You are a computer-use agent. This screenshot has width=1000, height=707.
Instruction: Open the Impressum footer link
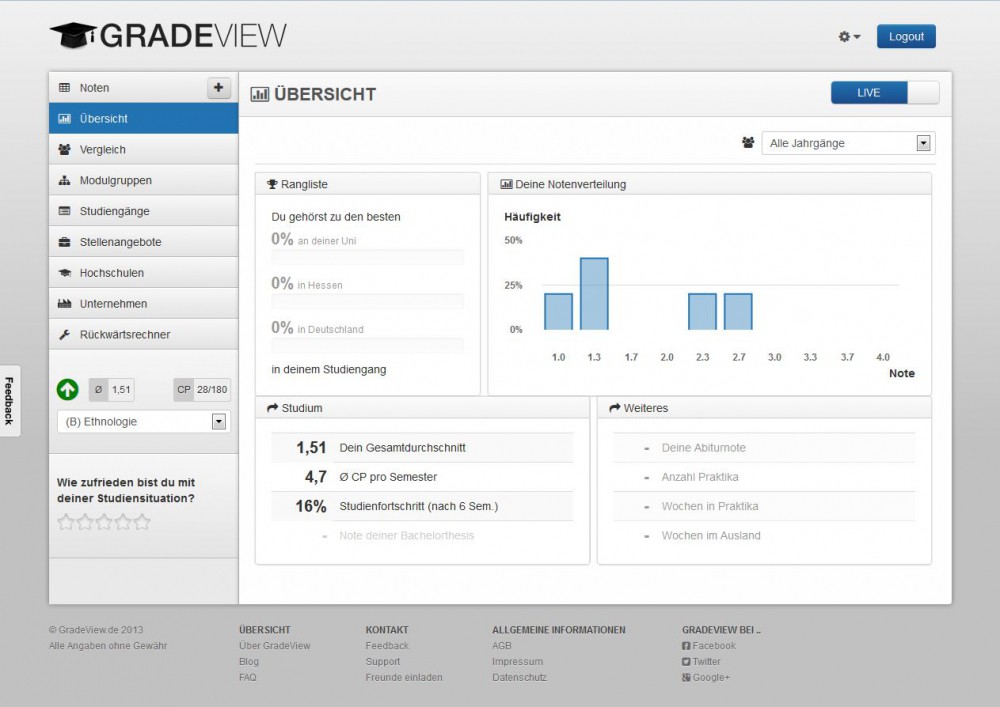pos(517,662)
